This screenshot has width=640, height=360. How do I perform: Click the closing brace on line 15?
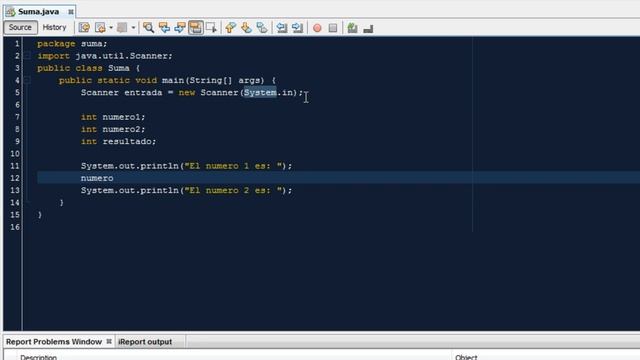[x=40, y=215]
